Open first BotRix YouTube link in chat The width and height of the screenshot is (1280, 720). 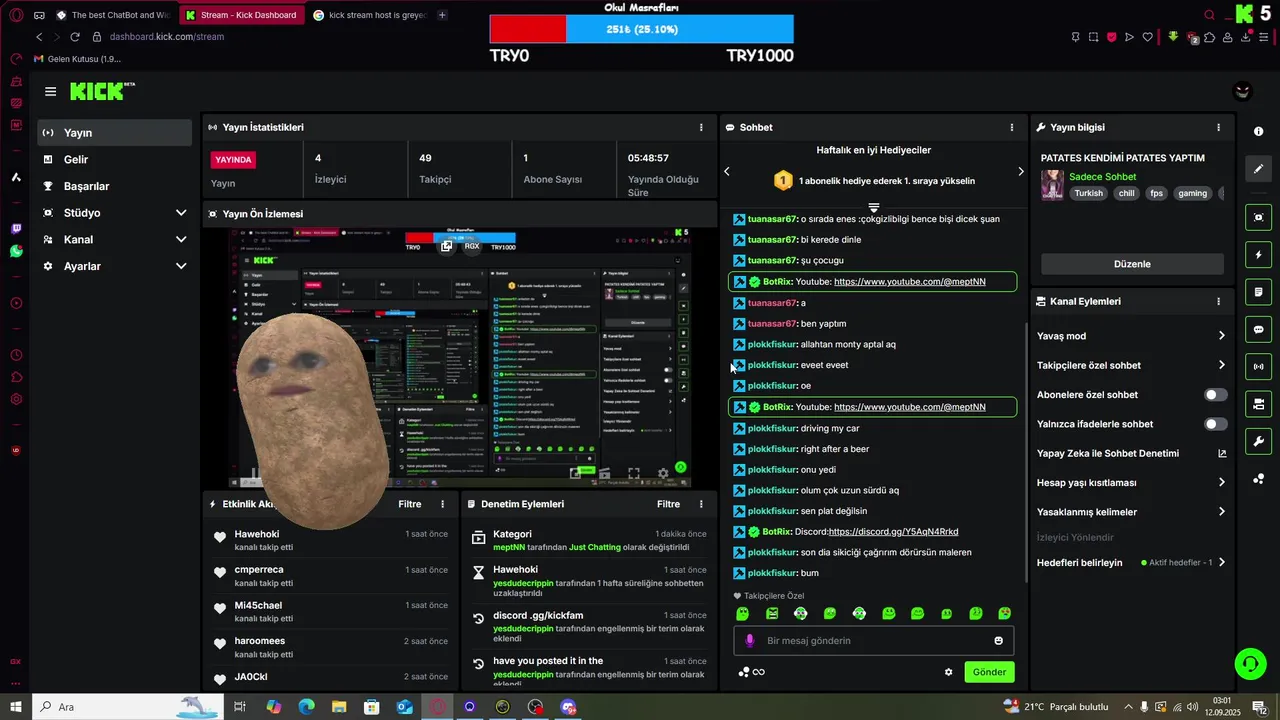pyautogui.click(x=909, y=282)
